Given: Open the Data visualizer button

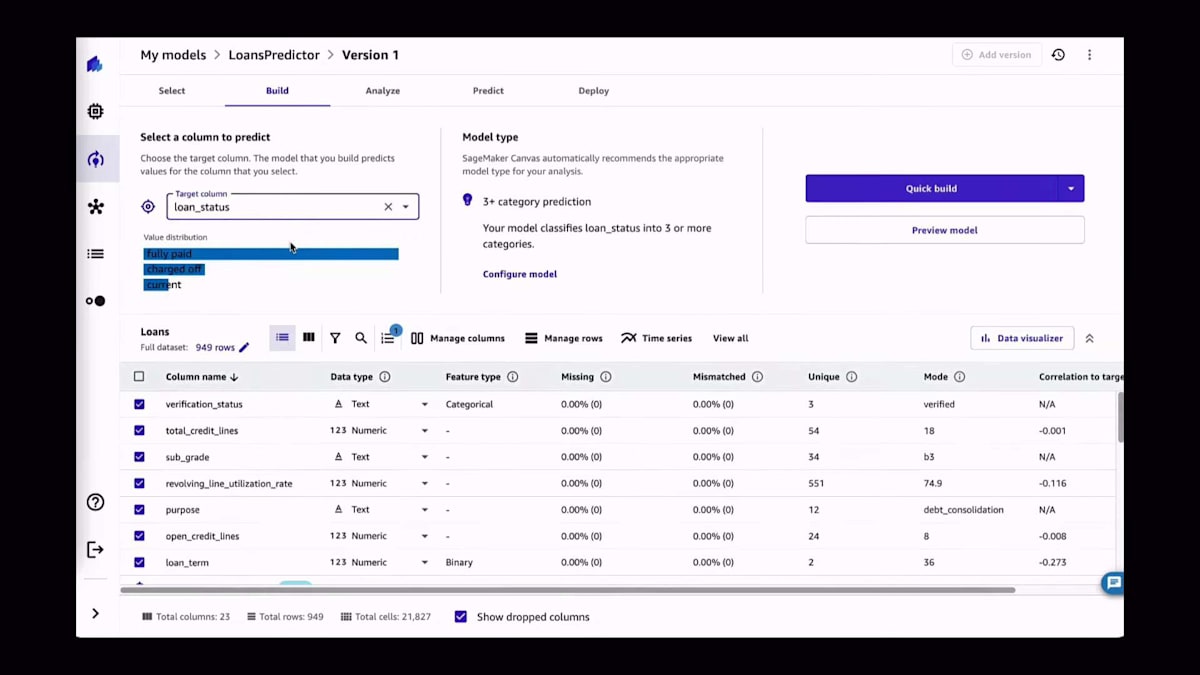Looking at the screenshot, I should click(x=1022, y=338).
